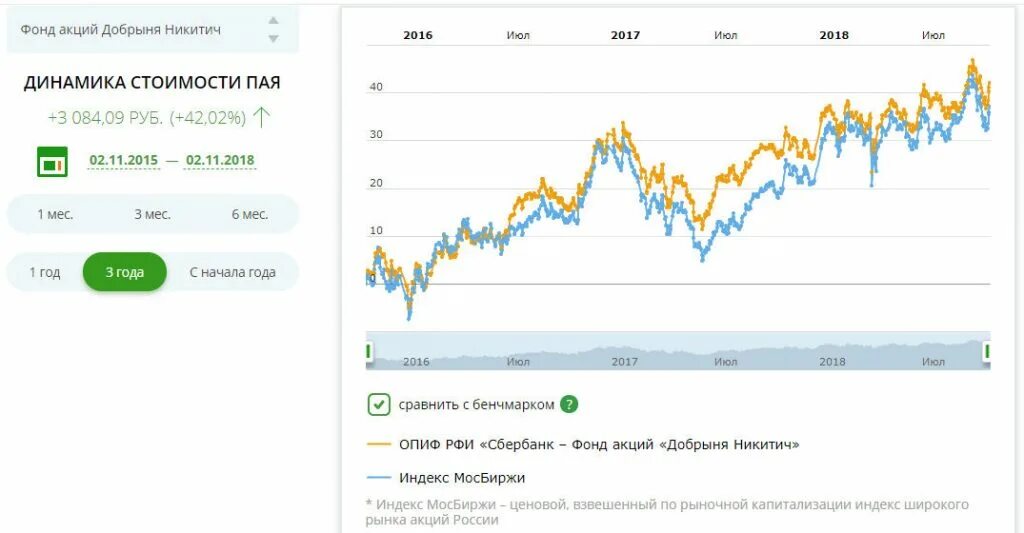Click the down arrow in fund selector
The height and width of the screenshot is (533, 1024).
pyautogui.click(x=274, y=39)
